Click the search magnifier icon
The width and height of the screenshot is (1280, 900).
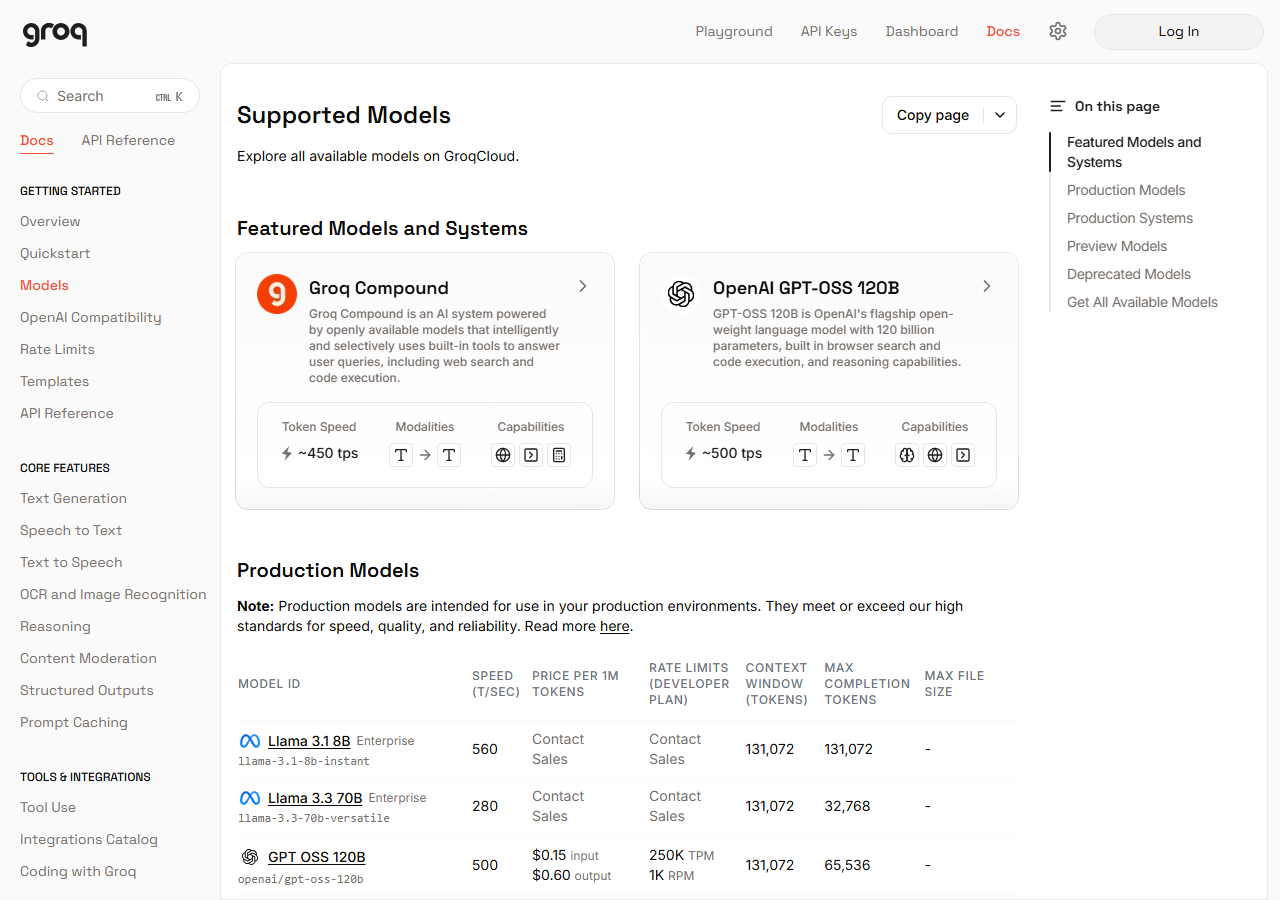click(x=43, y=96)
